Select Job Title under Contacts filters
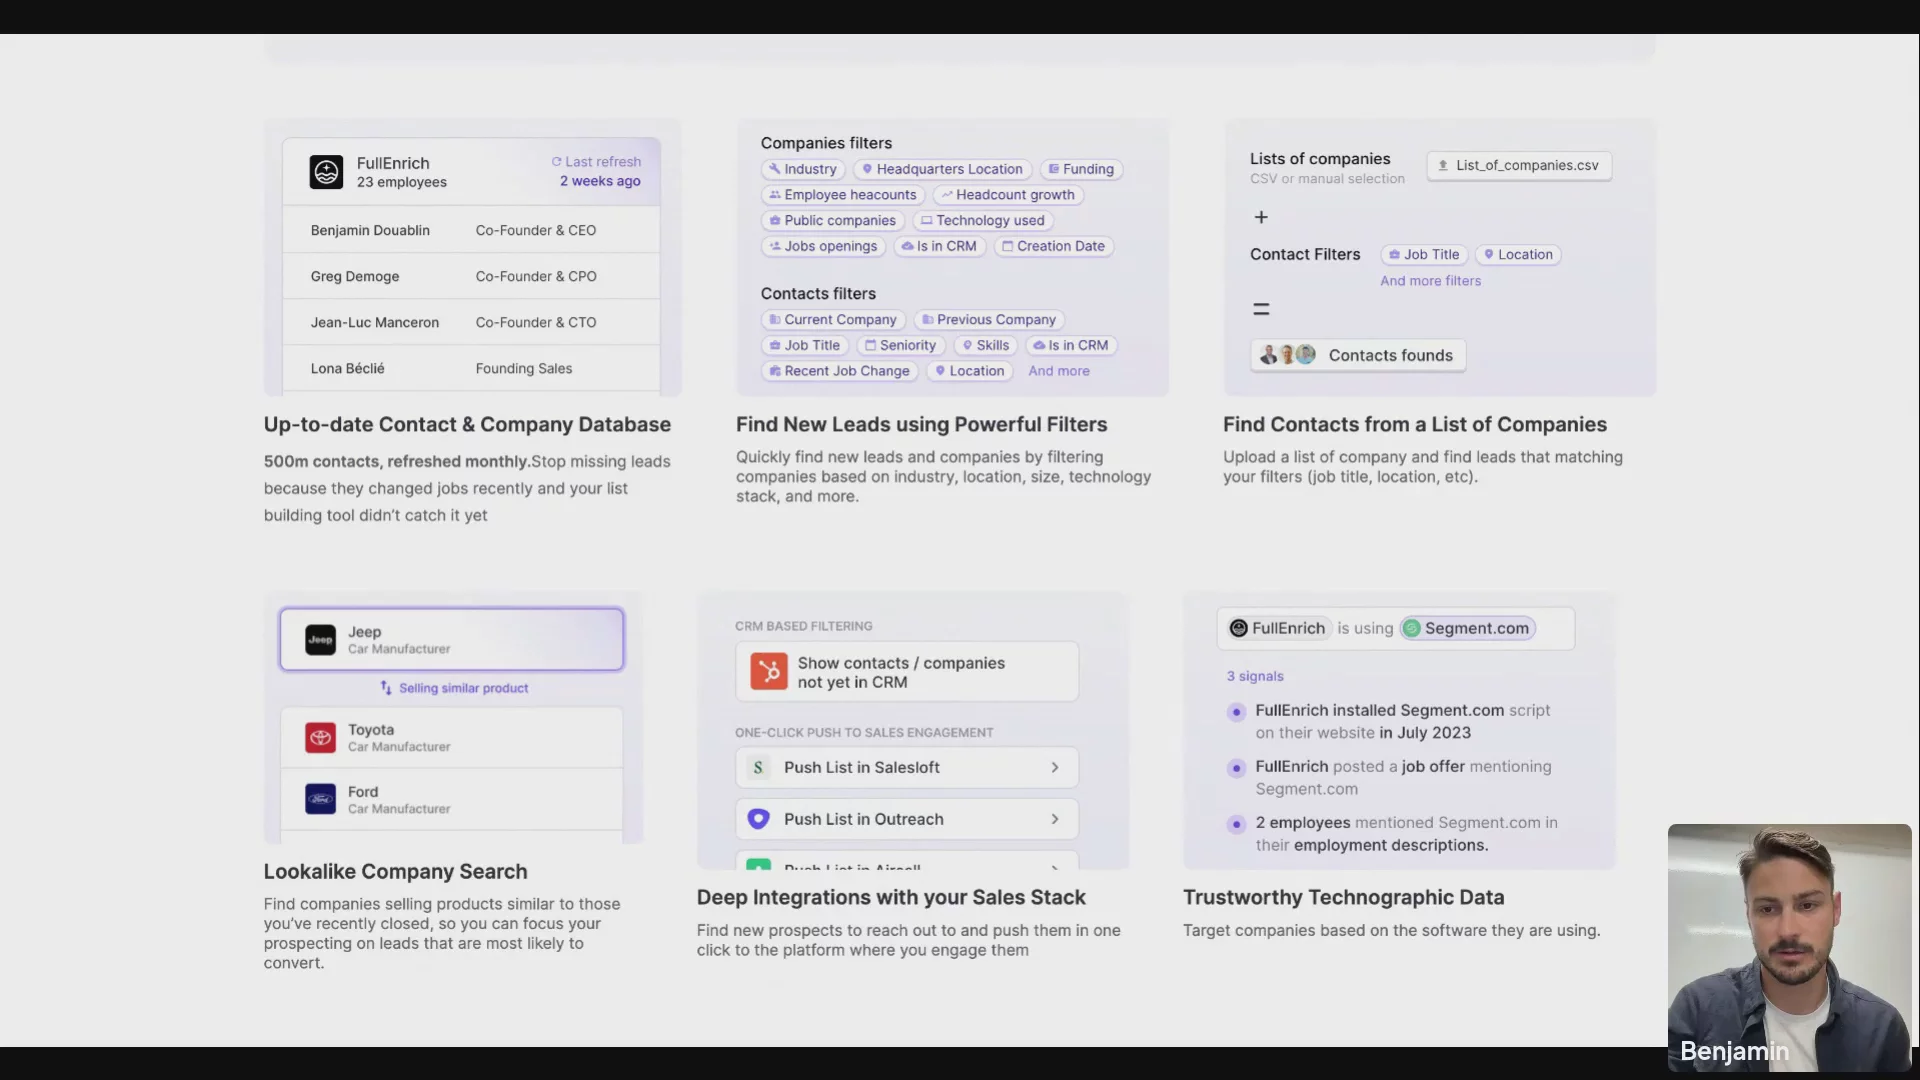Screen dimensions: 1920x1080 805,345
